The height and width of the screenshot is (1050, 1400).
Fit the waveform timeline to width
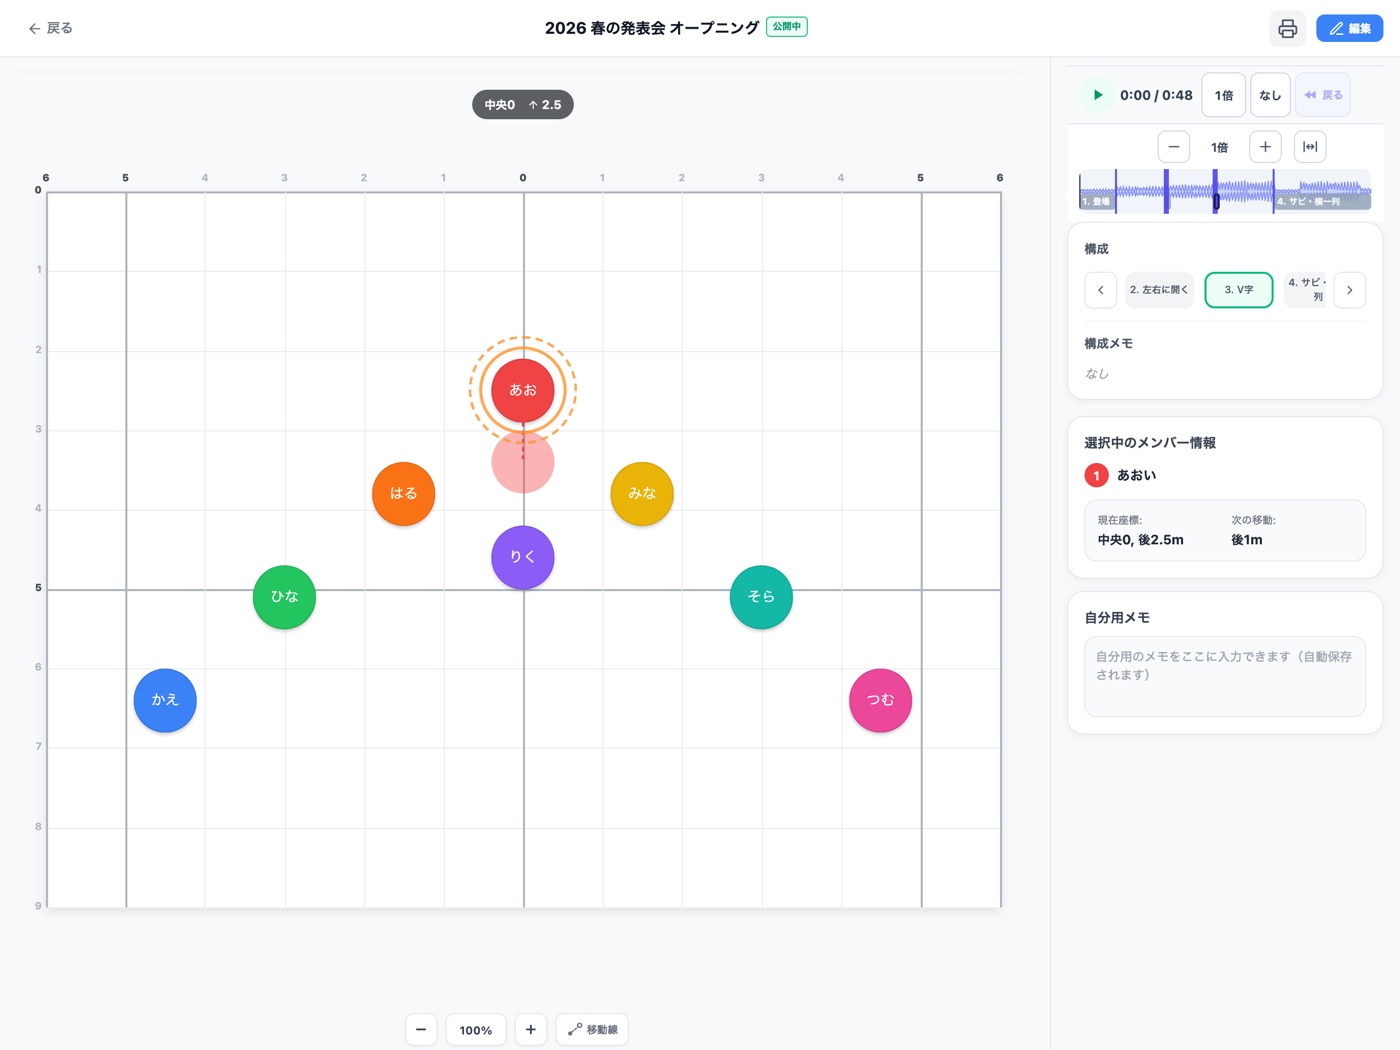tap(1310, 147)
